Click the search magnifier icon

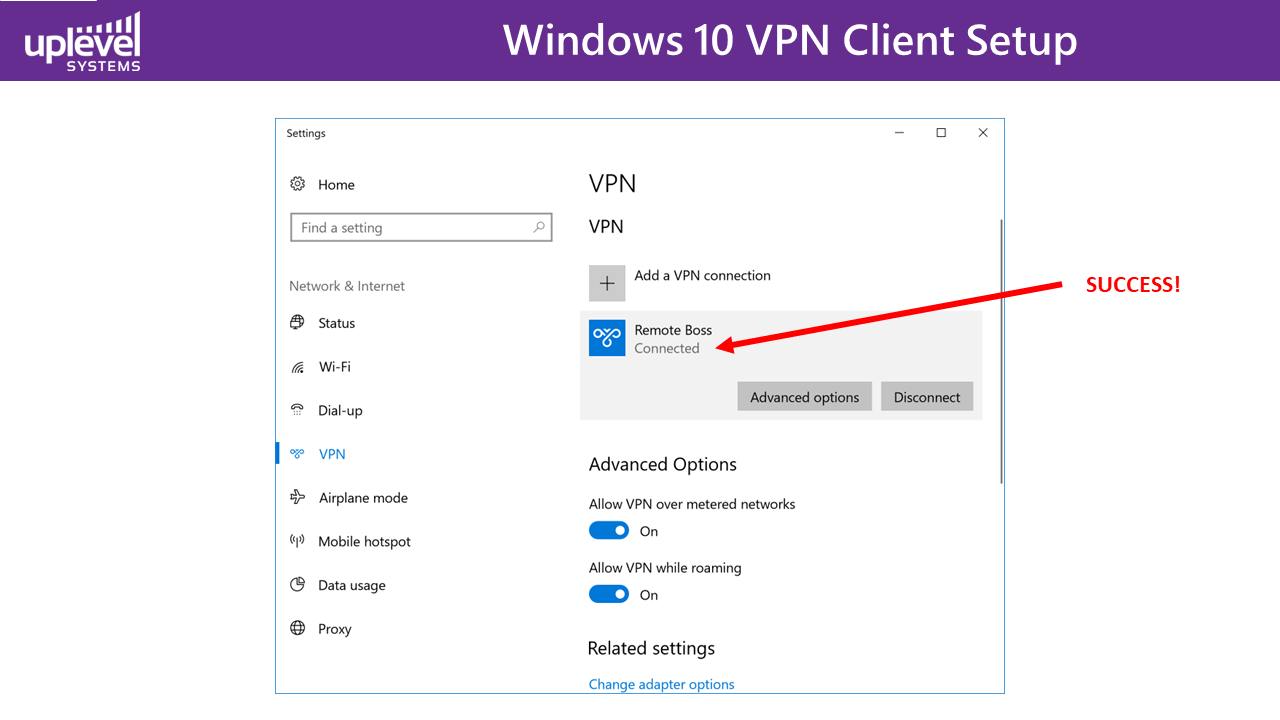click(539, 227)
